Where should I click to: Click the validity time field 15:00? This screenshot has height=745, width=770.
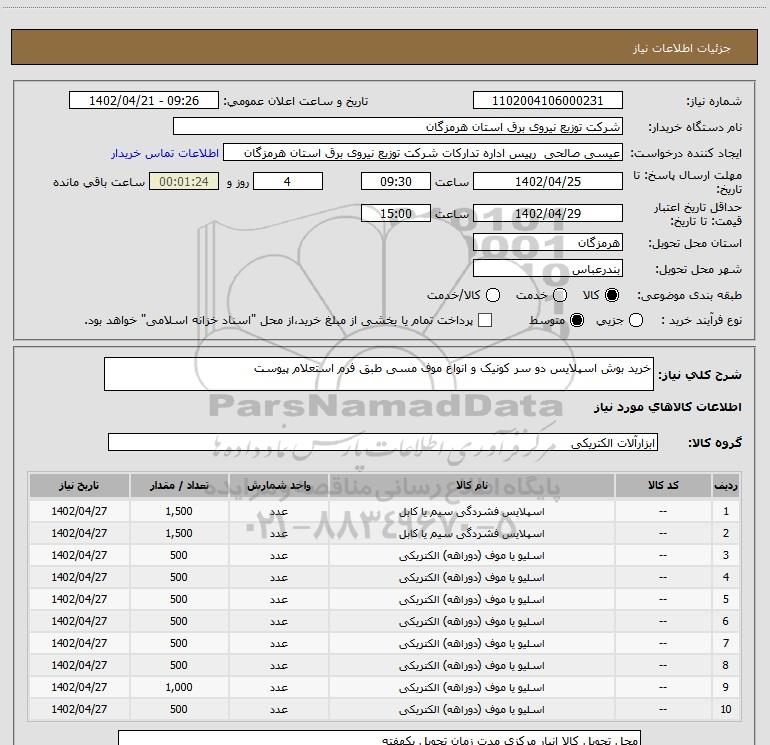pos(396,213)
